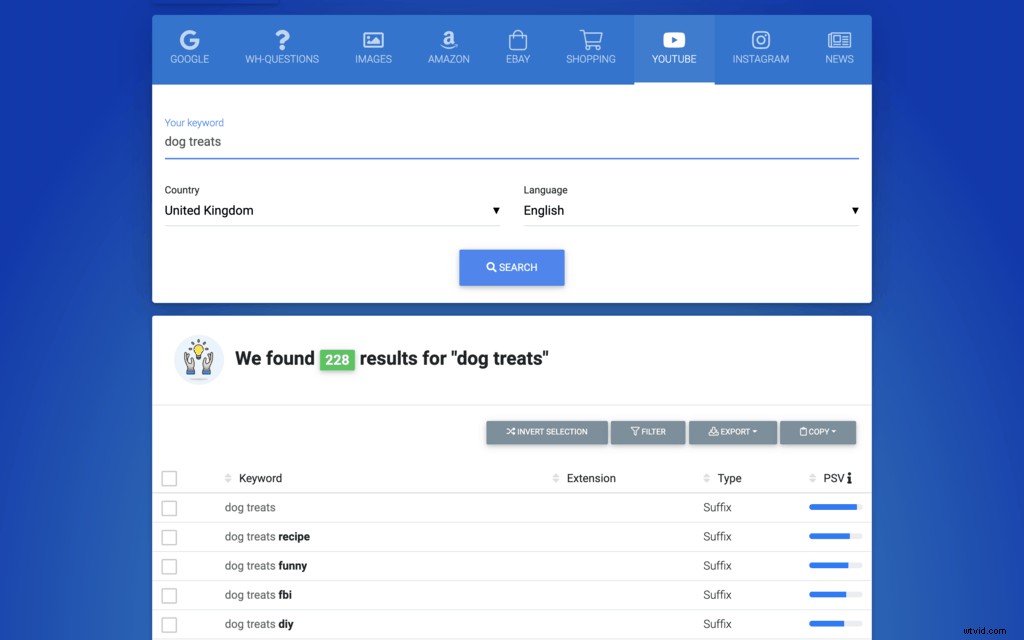This screenshot has height=640, width=1024.
Task: Open the Images search icon
Action: pyautogui.click(x=373, y=40)
